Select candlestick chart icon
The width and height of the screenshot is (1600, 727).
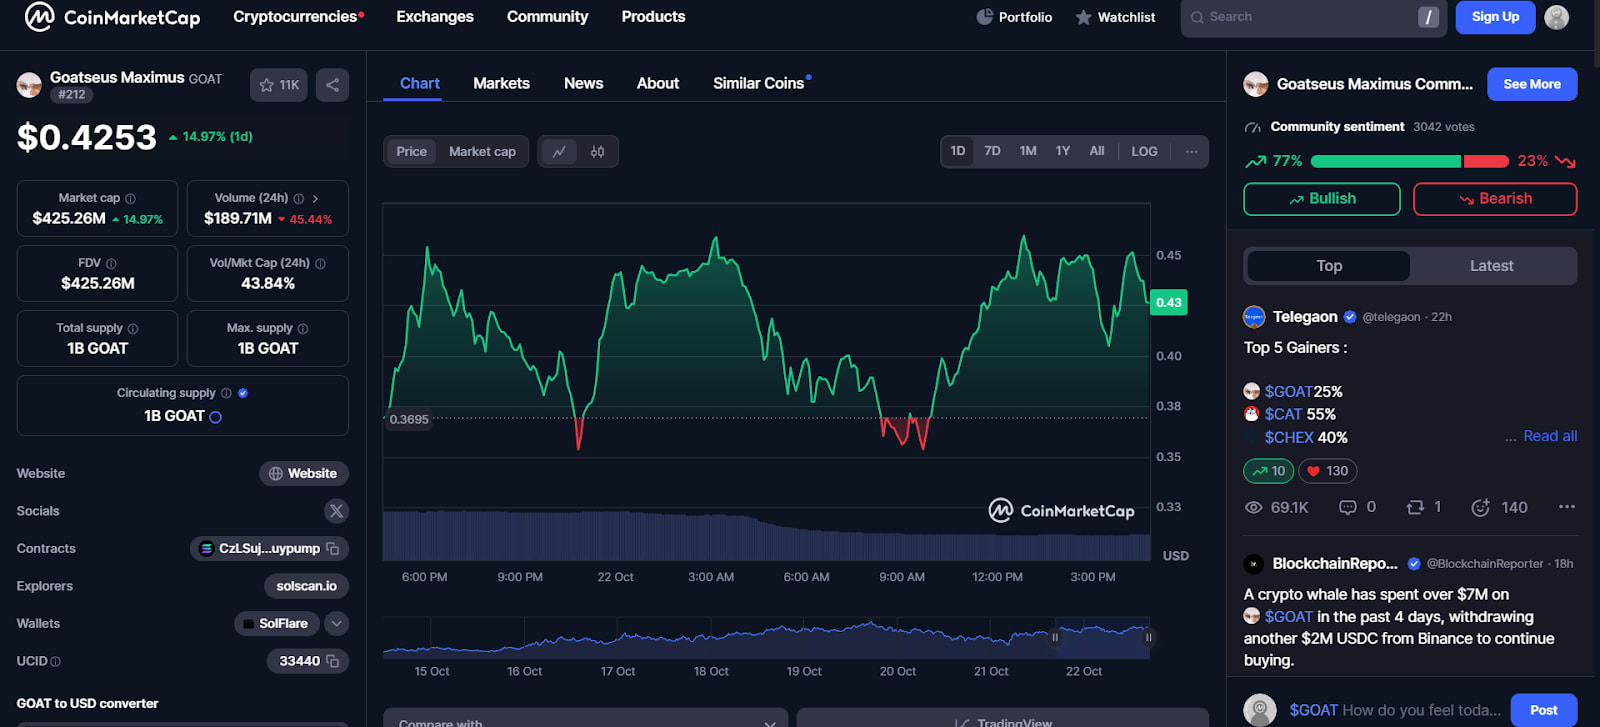click(597, 151)
